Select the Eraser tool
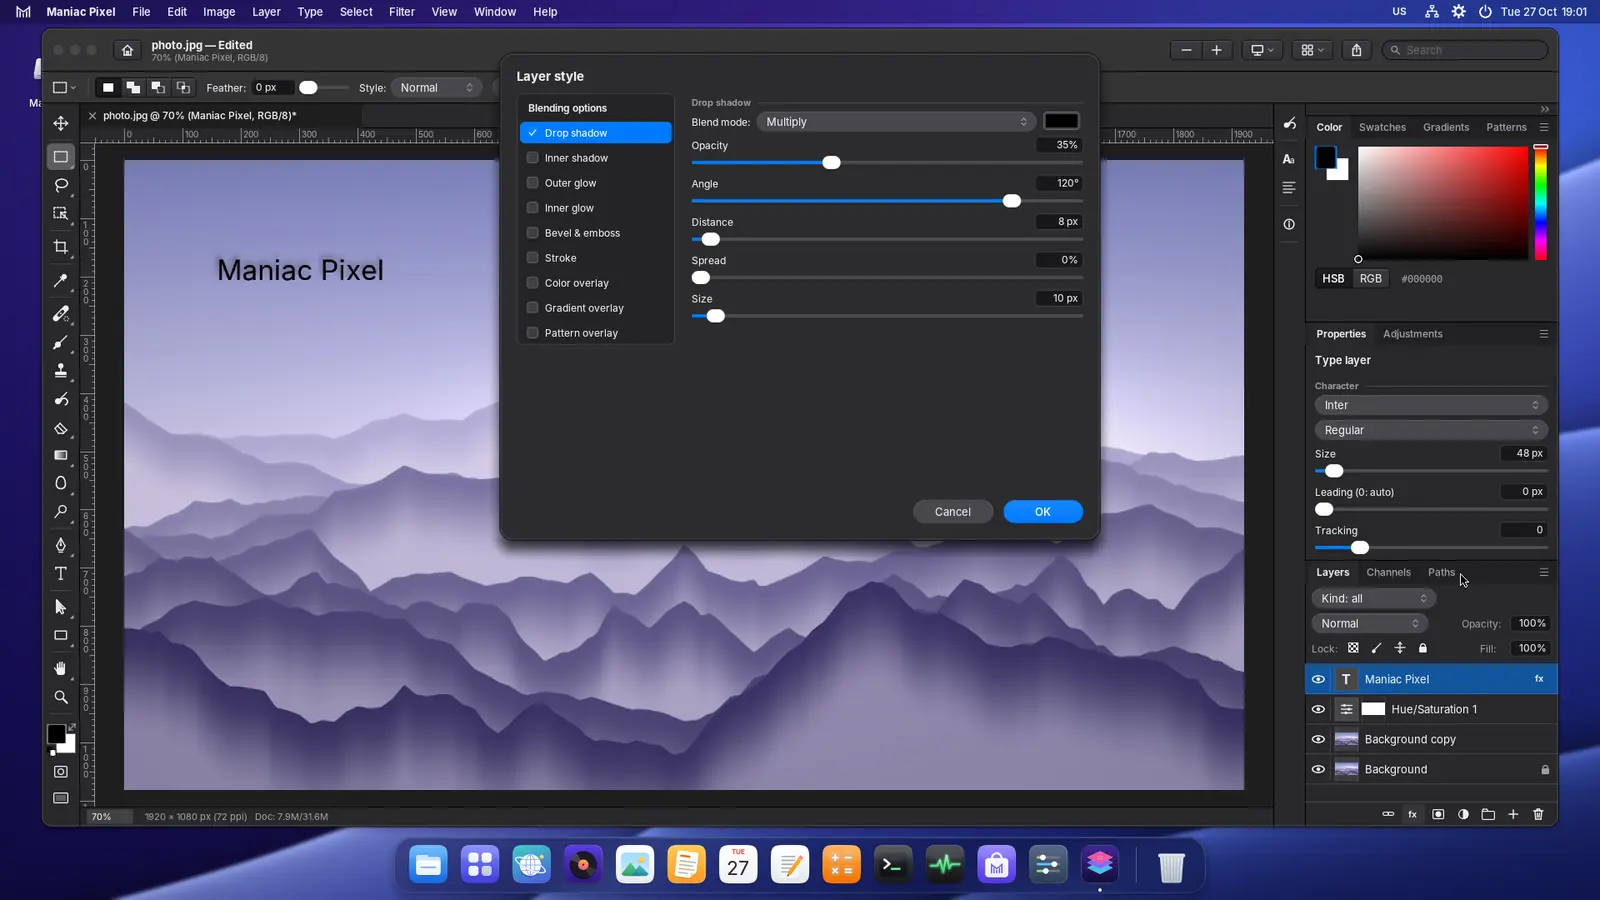 (61, 428)
